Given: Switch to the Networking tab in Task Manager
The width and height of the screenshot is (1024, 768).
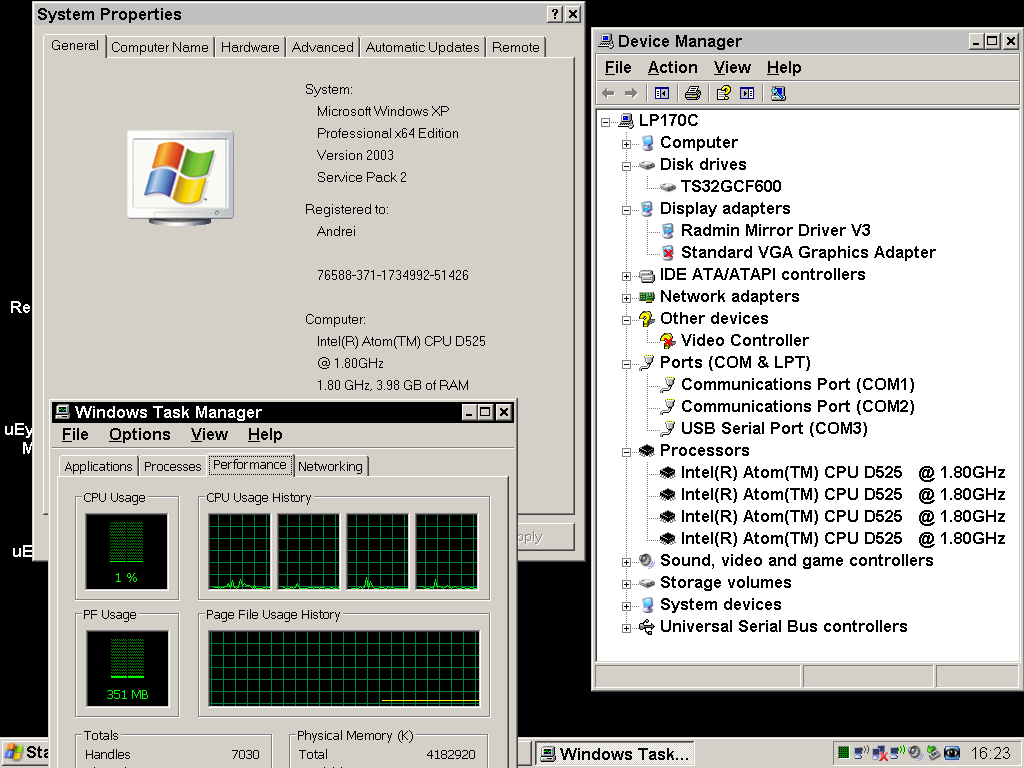Looking at the screenshot, I should coord(330,466).
